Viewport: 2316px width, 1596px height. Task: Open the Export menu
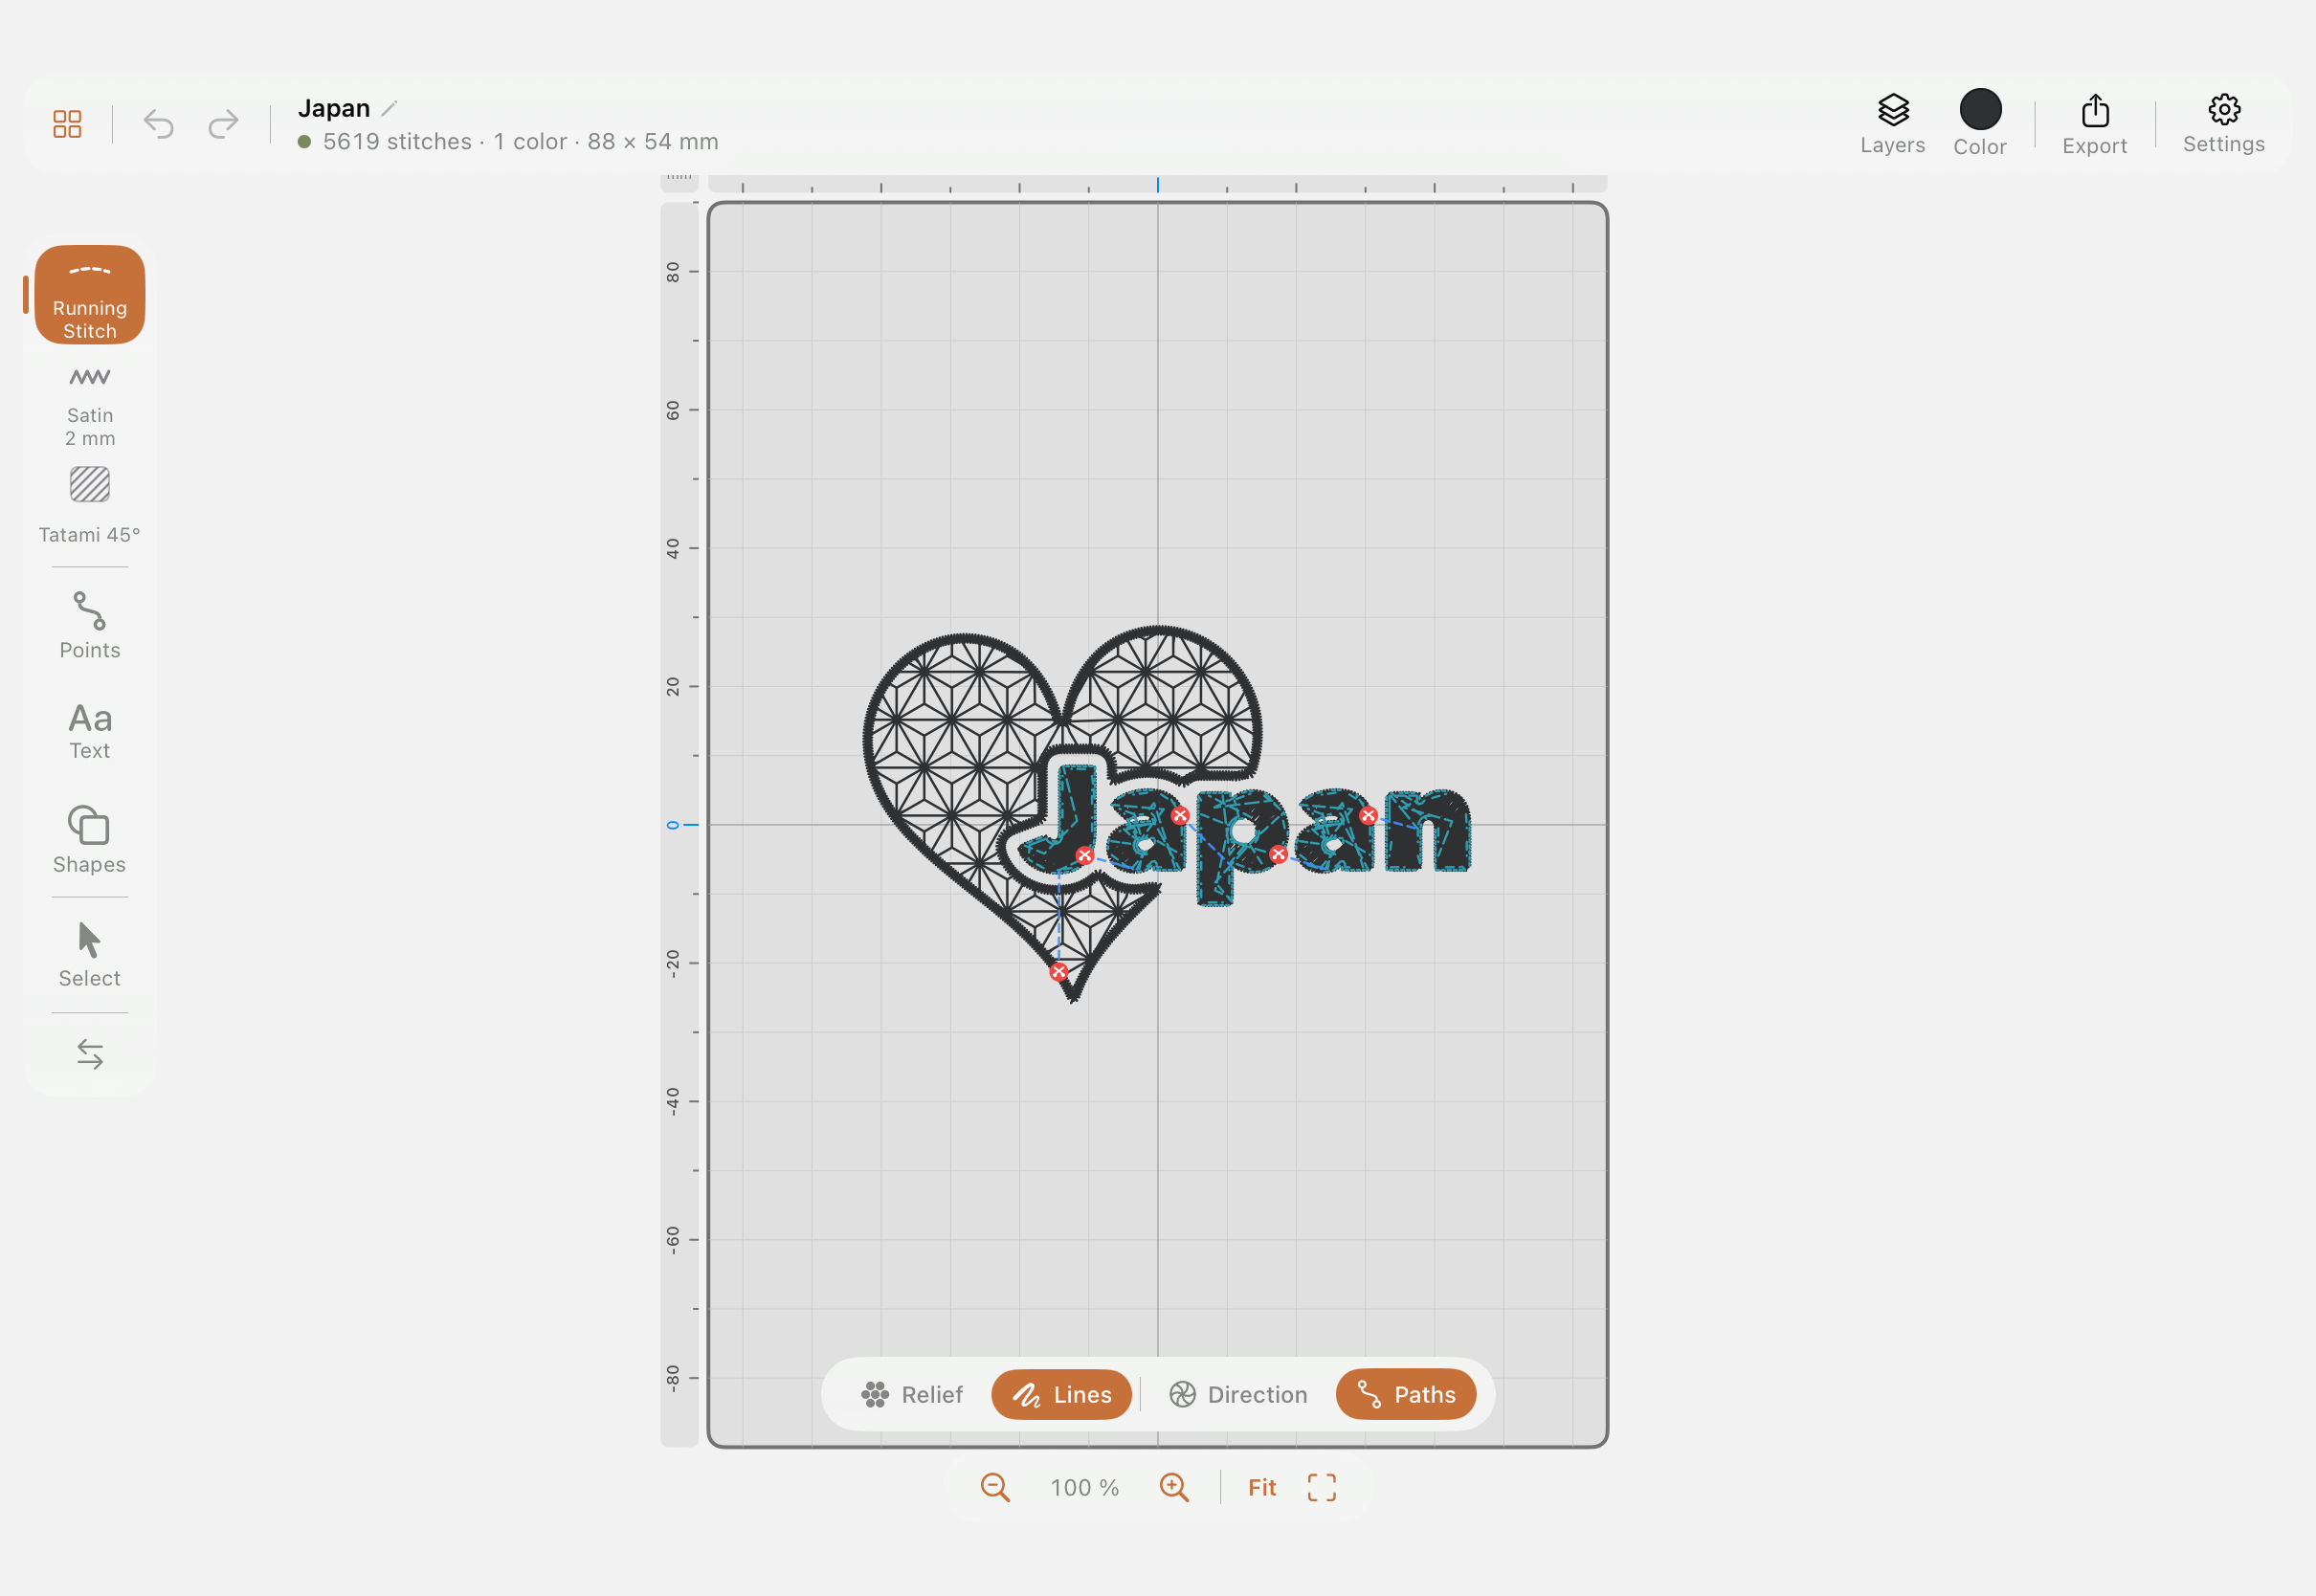(2094, 124)
